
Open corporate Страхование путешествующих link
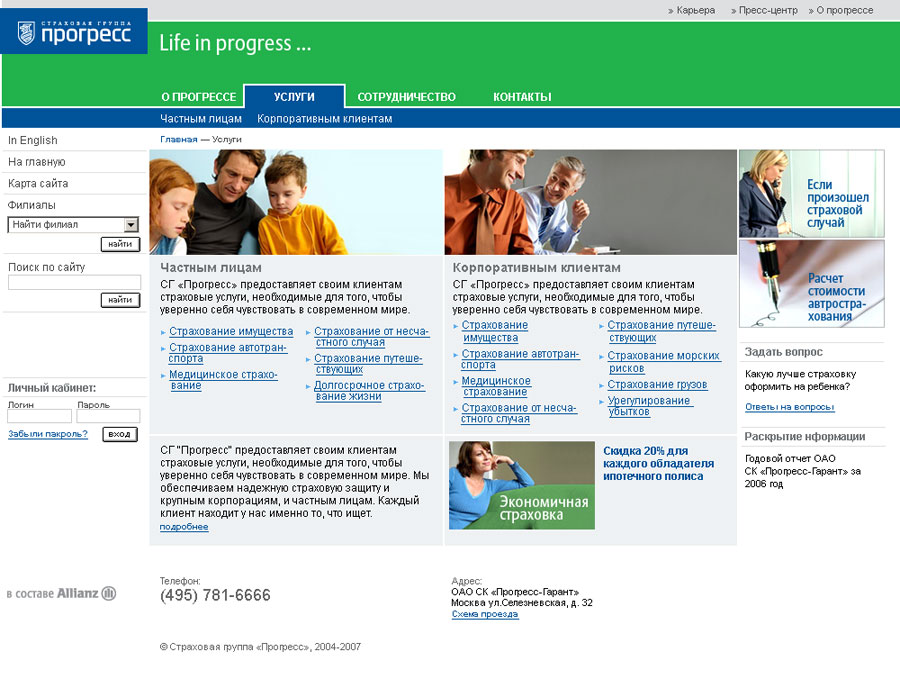tap(662, 331)
